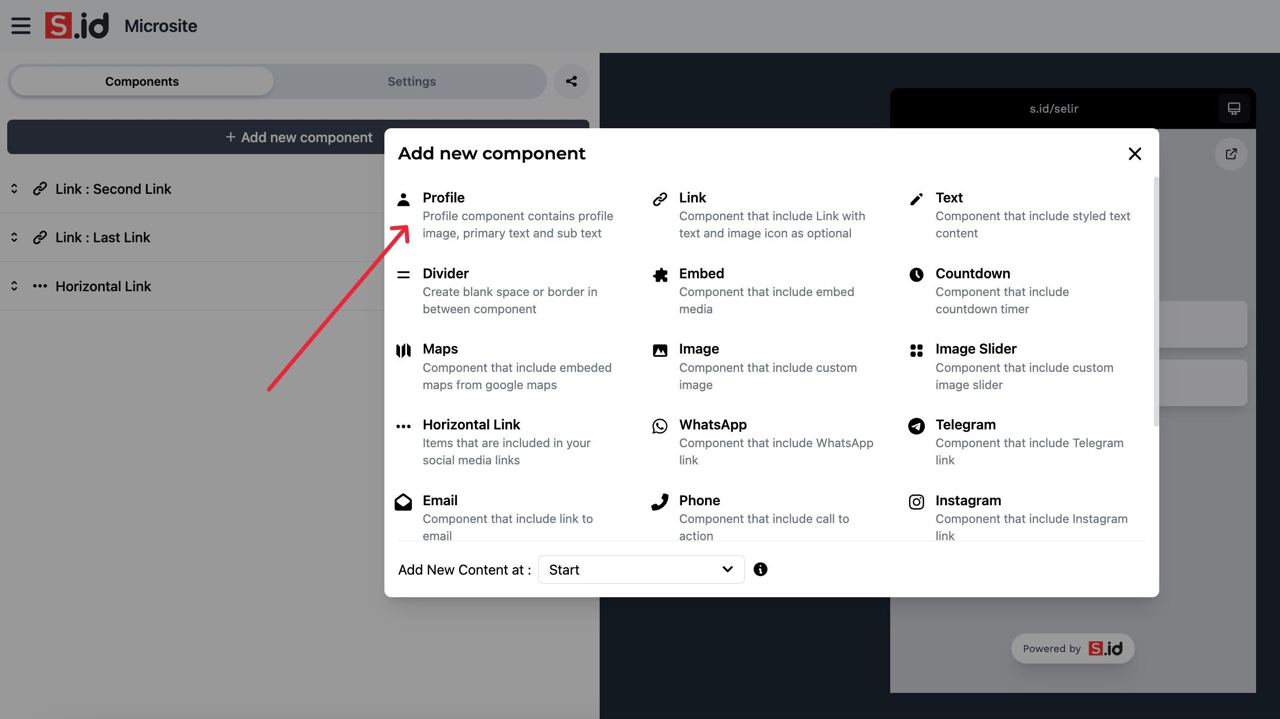Open preview in new tab icon

point(1231,154)
